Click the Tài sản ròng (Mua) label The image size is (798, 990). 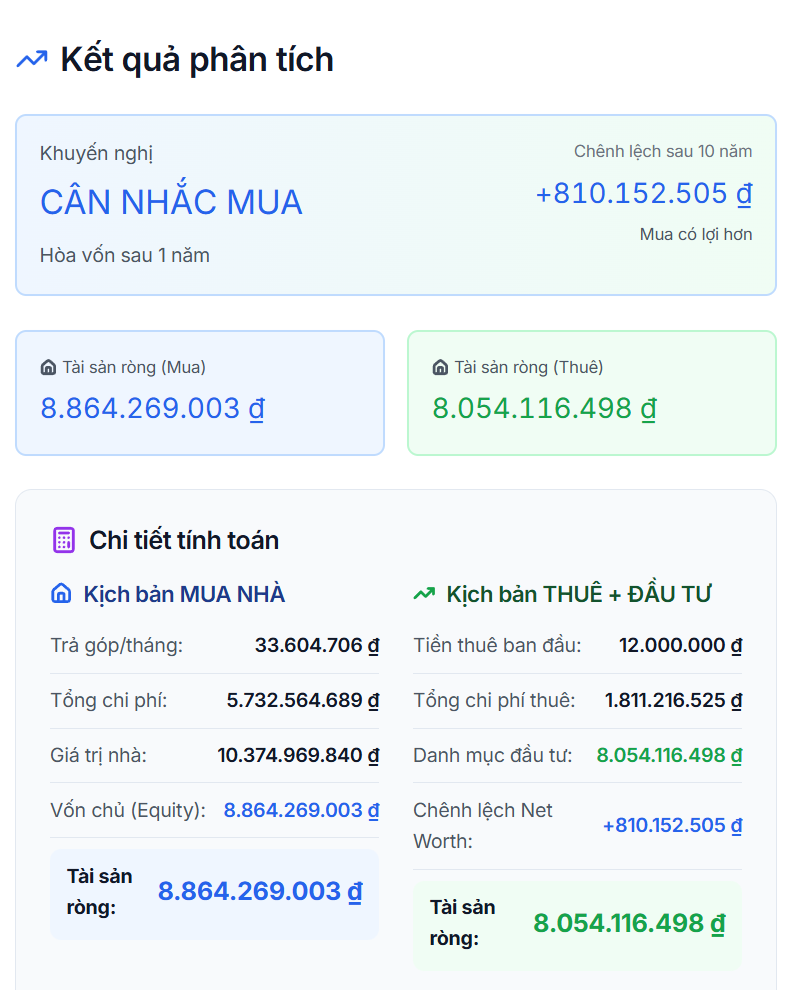(x=134, y=367)
